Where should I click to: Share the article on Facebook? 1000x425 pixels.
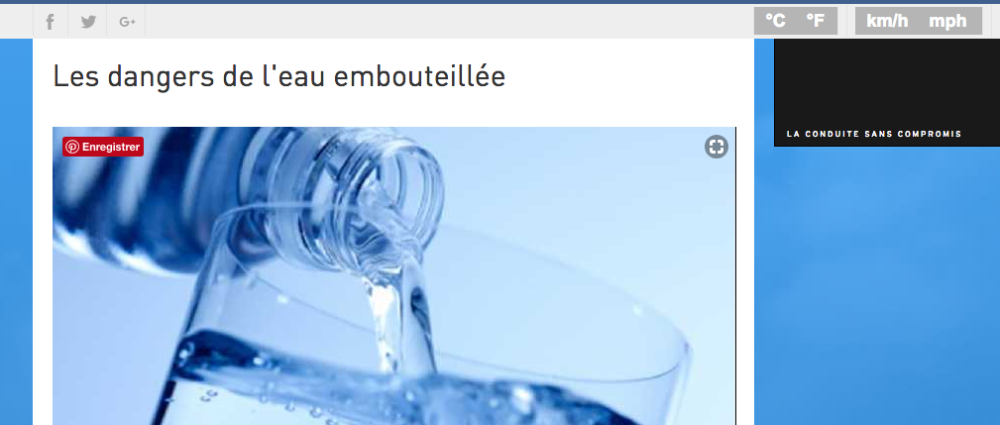(x=50, y=22)
